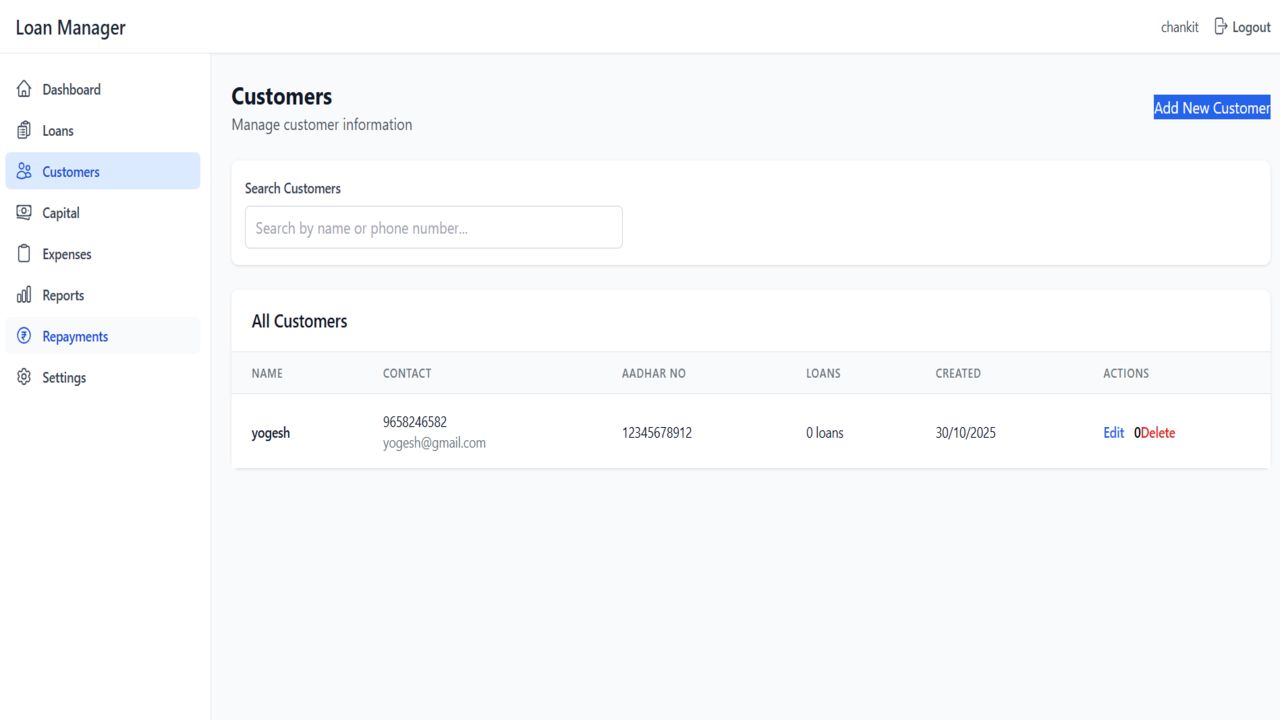Go to Repayments
The image size is (1280, 720).
103,336
